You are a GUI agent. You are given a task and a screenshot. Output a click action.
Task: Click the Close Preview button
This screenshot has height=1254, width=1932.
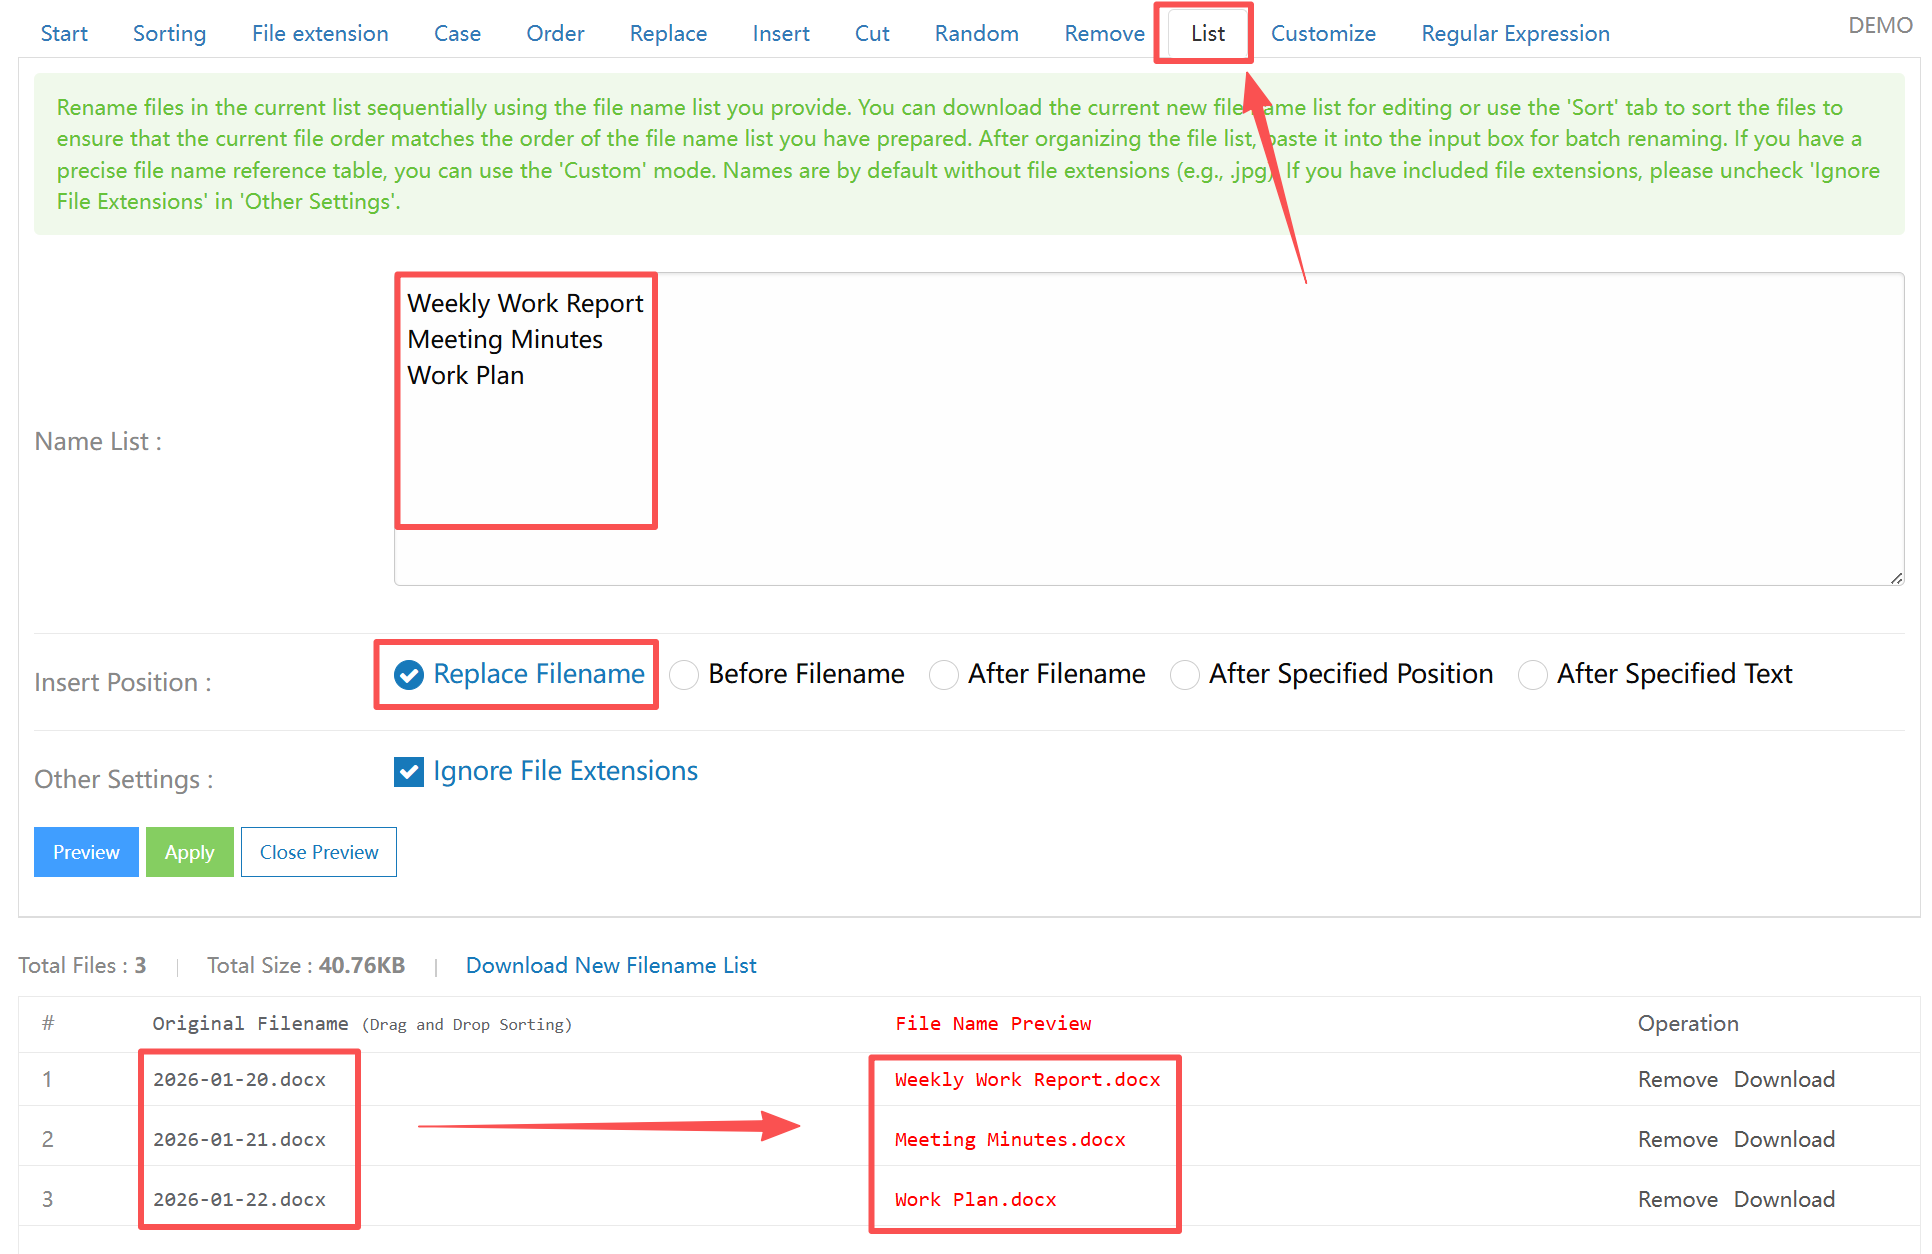click(318, 852)
